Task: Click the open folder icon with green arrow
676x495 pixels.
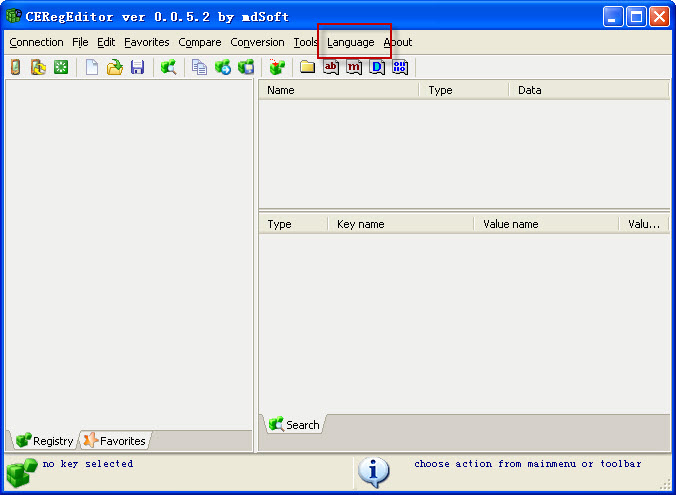Action: (115, 67)
